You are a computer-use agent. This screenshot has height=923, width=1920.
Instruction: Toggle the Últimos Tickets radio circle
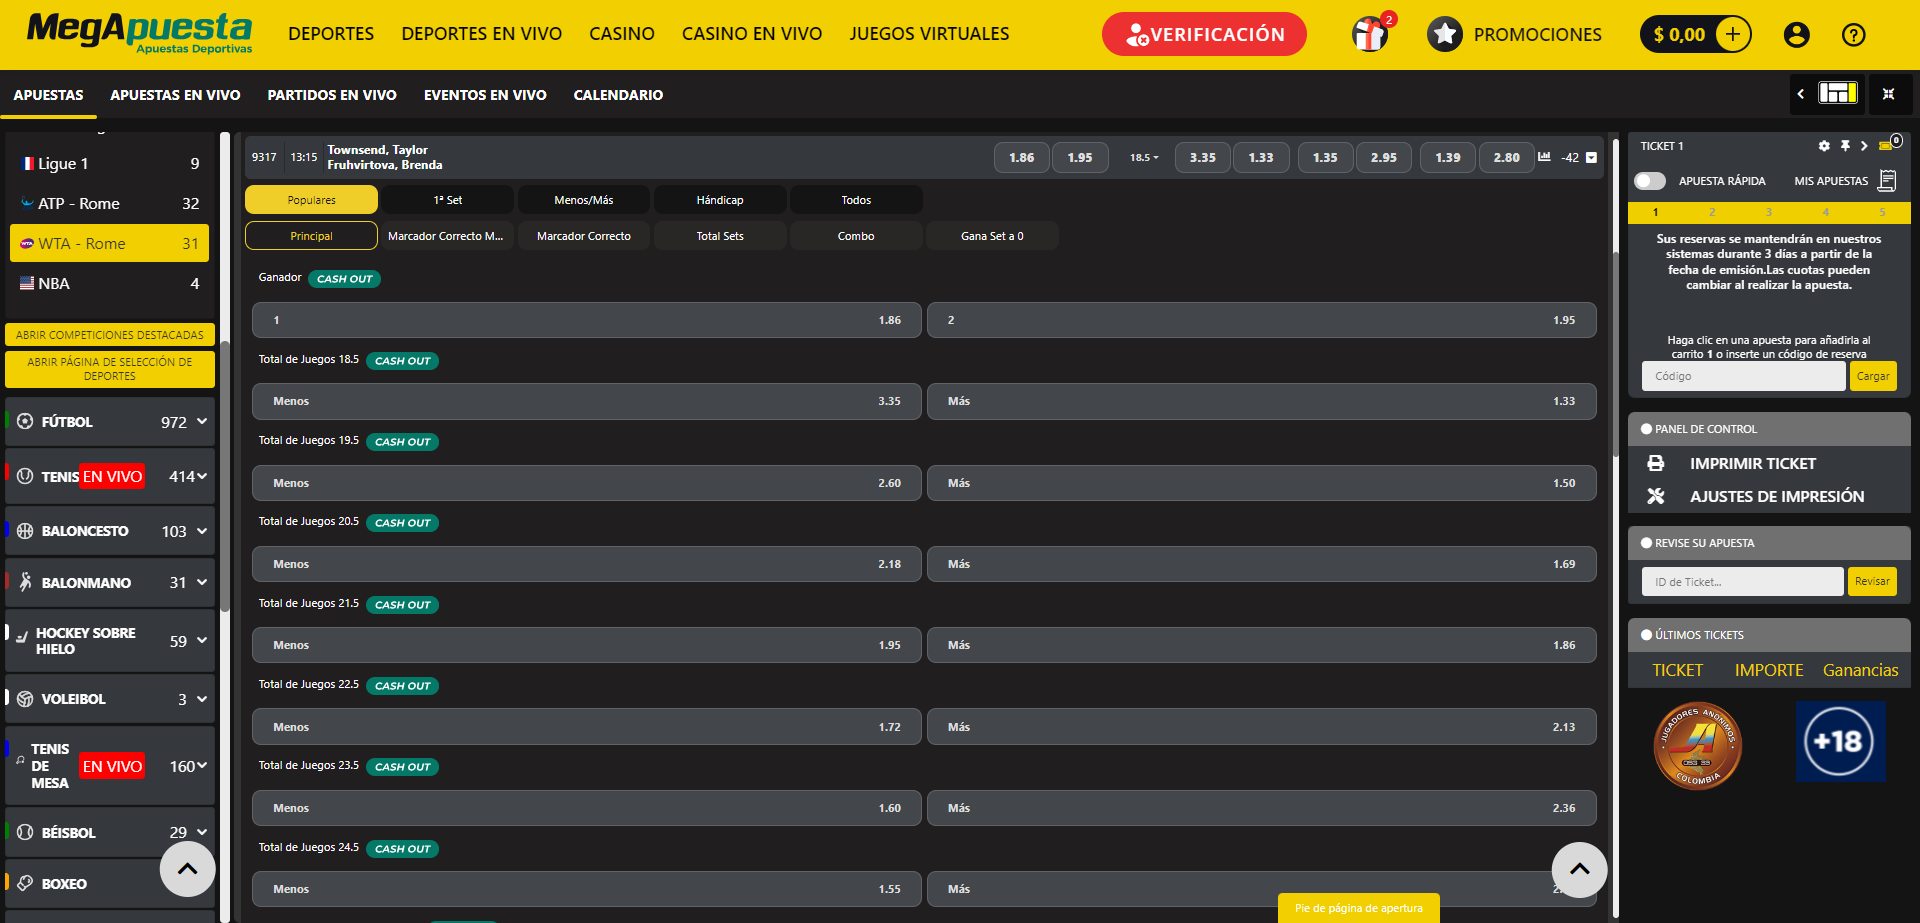tap(1646, 635)
